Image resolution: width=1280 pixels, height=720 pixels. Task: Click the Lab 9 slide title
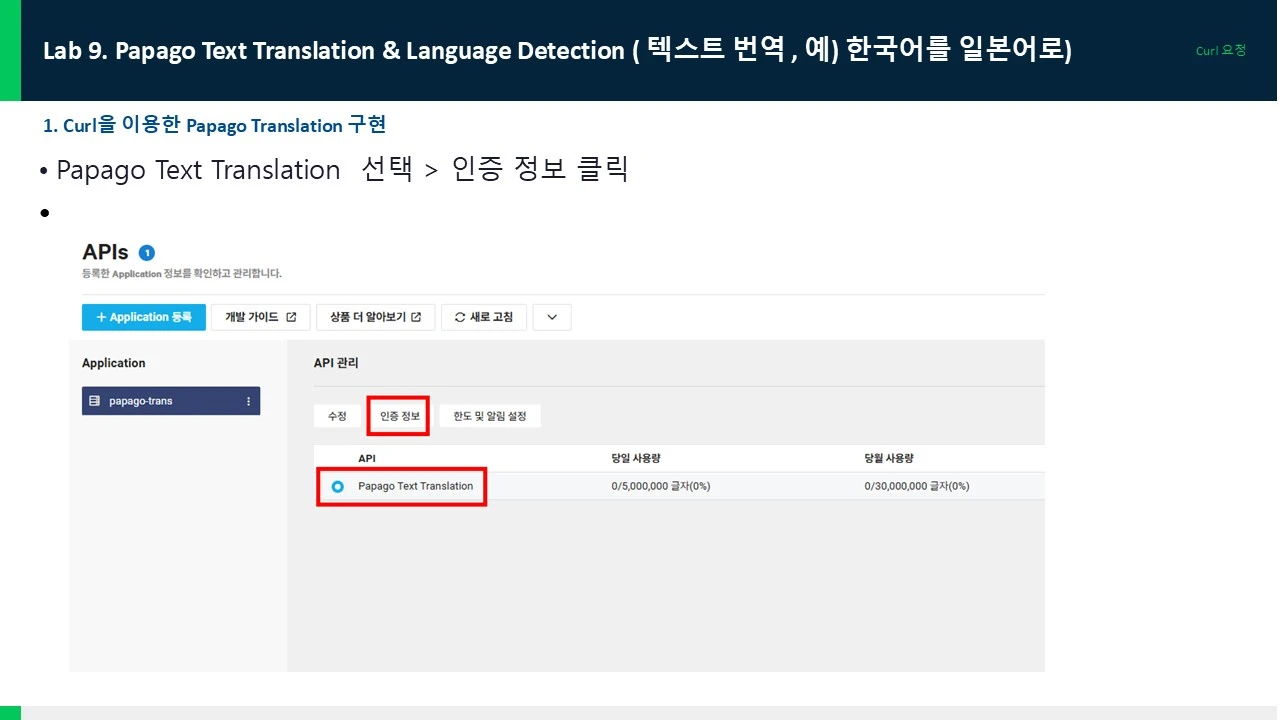coord(557,50)
